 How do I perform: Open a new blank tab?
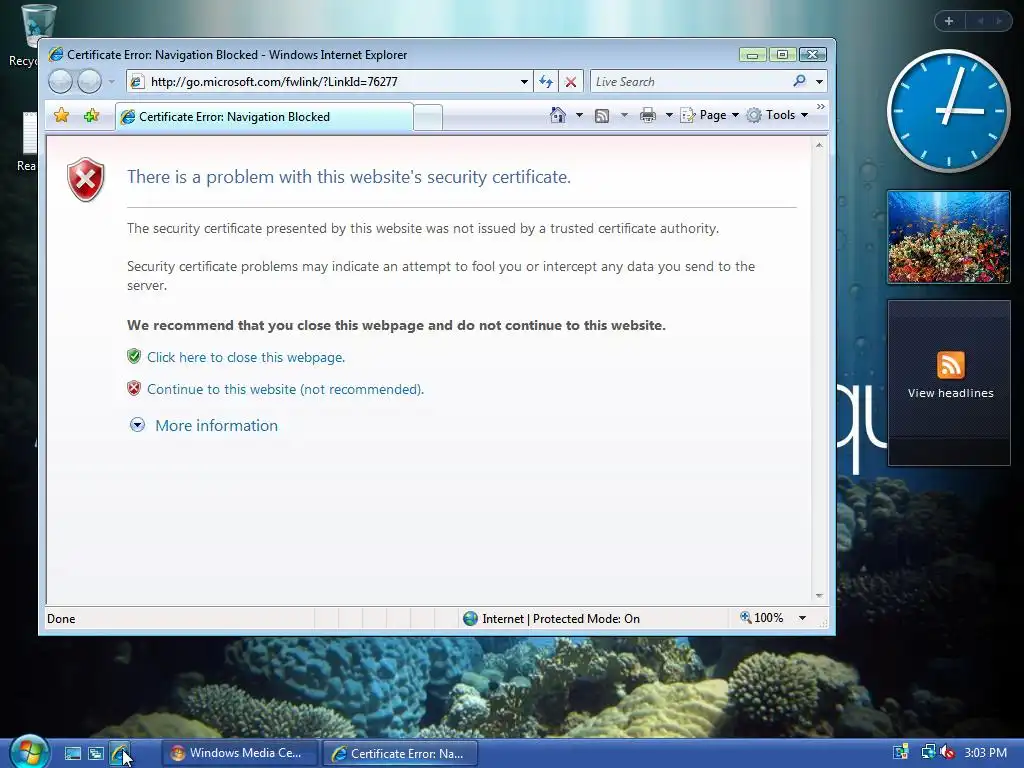(428, 118)
